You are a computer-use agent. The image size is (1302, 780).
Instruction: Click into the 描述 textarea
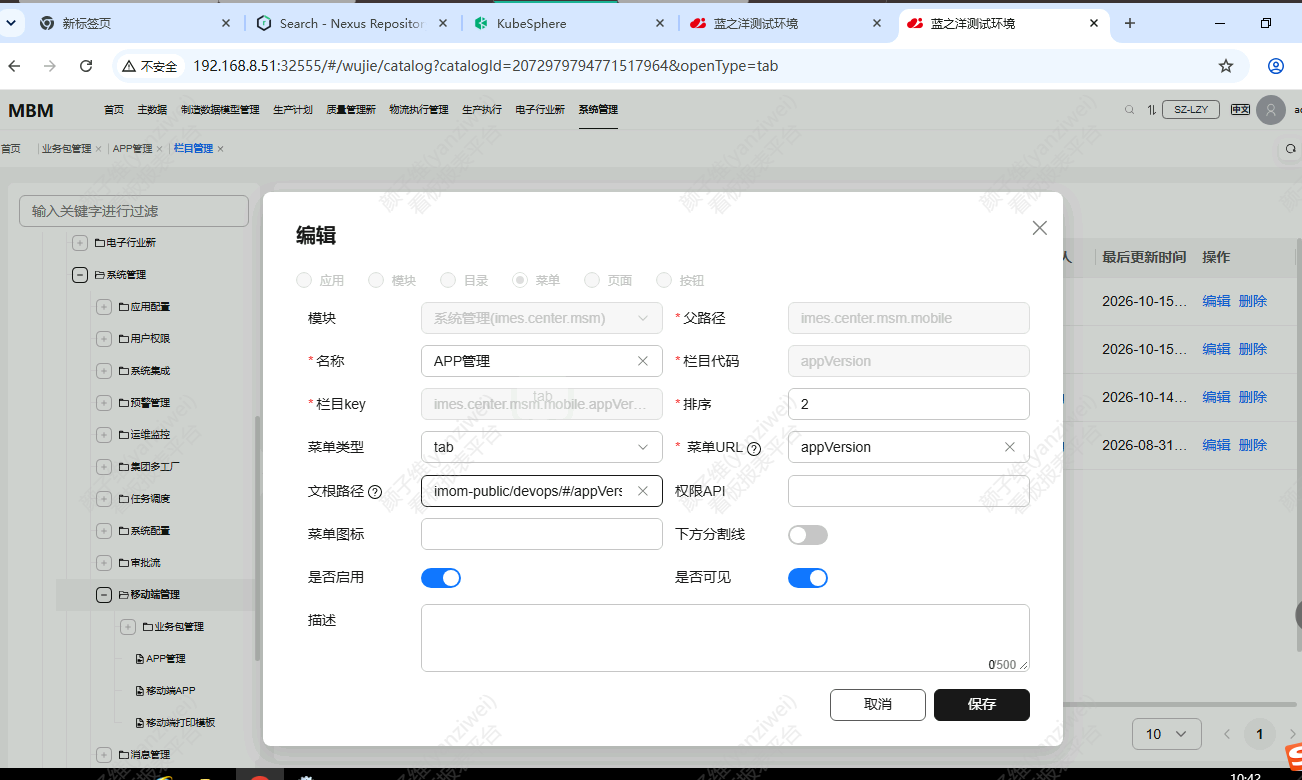pyautogui.click(x=725, y=638)
